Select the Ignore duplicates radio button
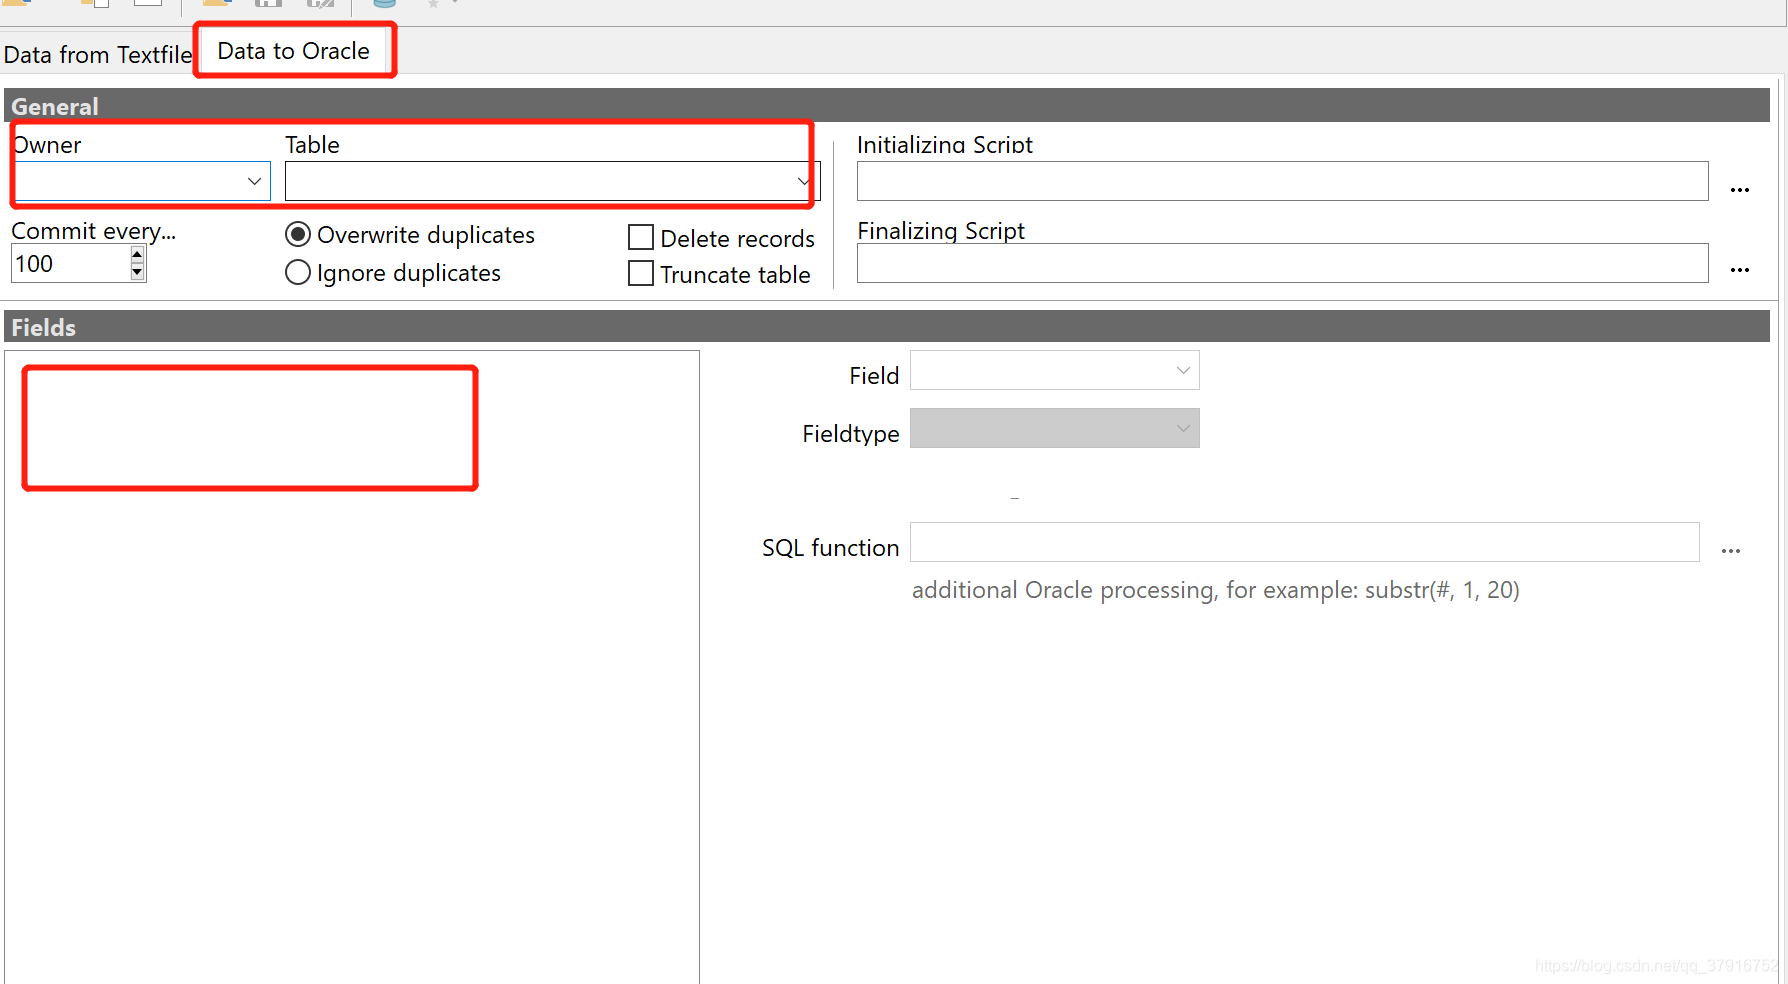This screenshot has width=1788, height=984. pos(297,272)
